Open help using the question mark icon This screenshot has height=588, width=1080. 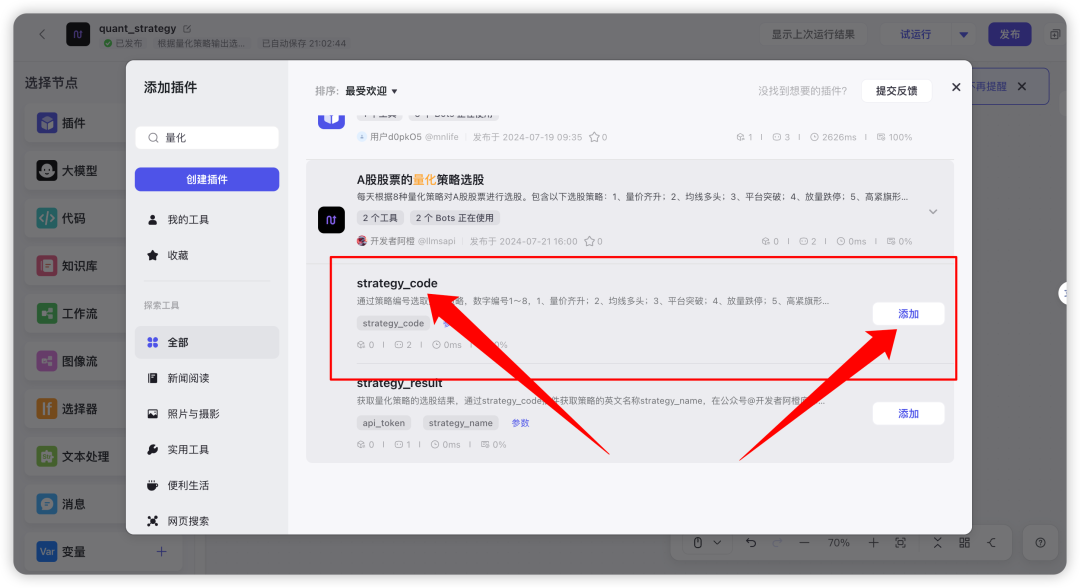[1040, 543]
